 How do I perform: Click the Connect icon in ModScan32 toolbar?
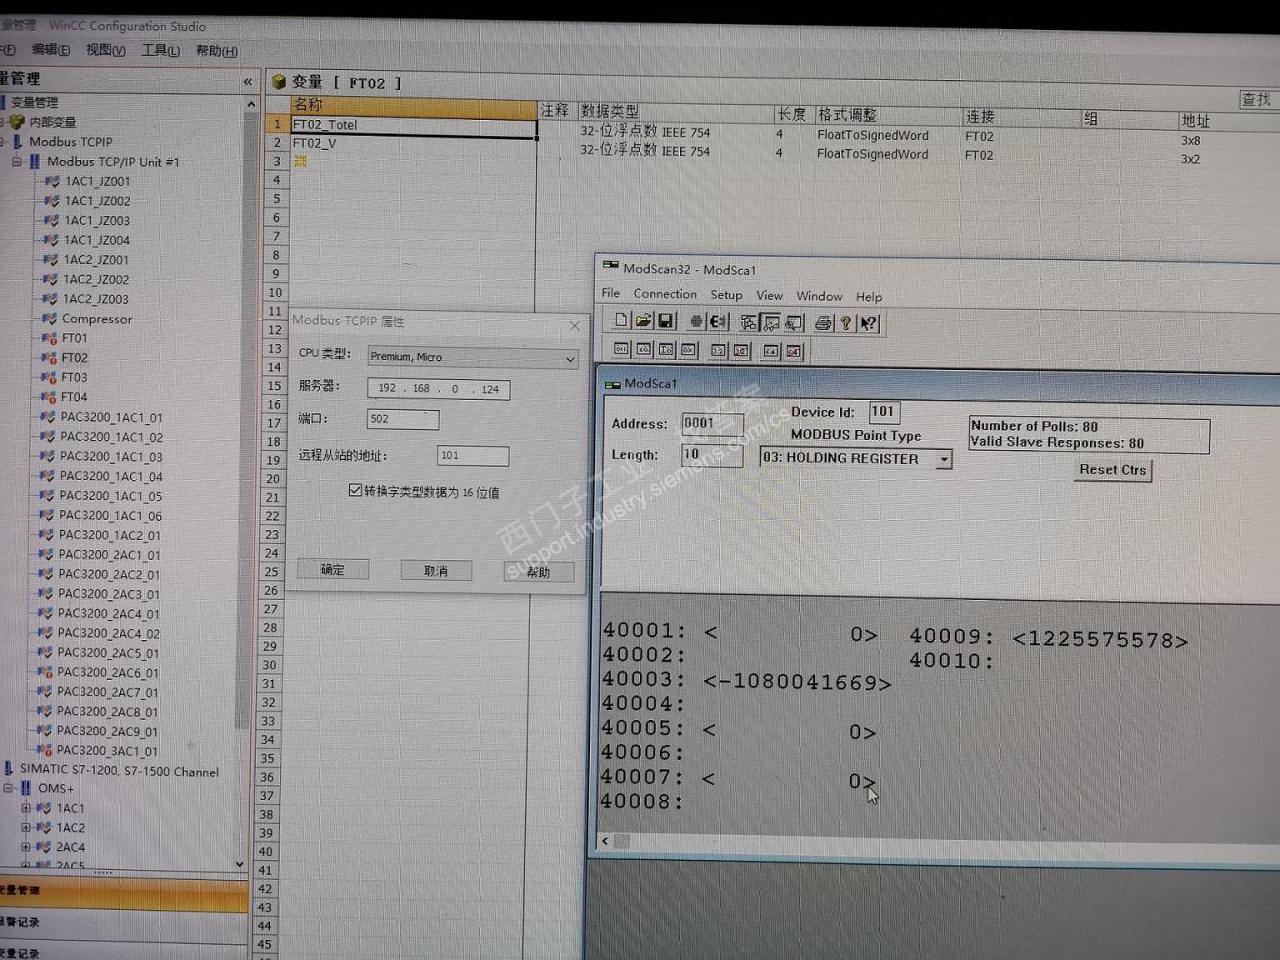point(696,322)
